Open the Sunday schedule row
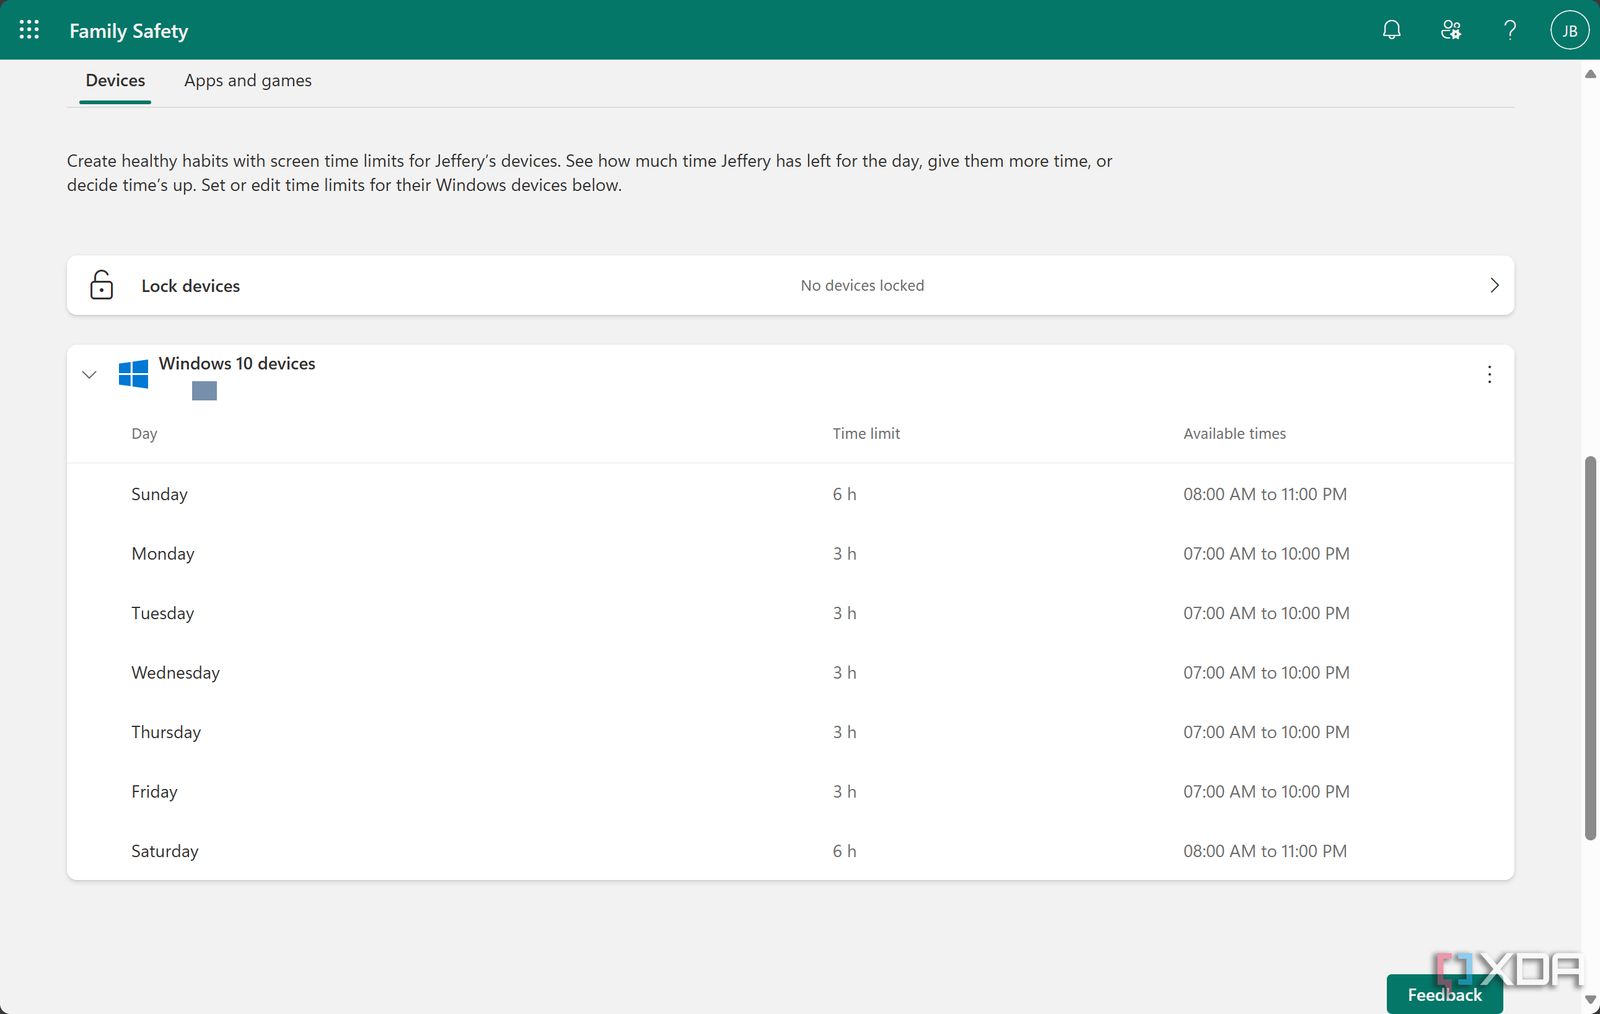This screenshot has height=1014, width=1600. (x=160, y=494)
